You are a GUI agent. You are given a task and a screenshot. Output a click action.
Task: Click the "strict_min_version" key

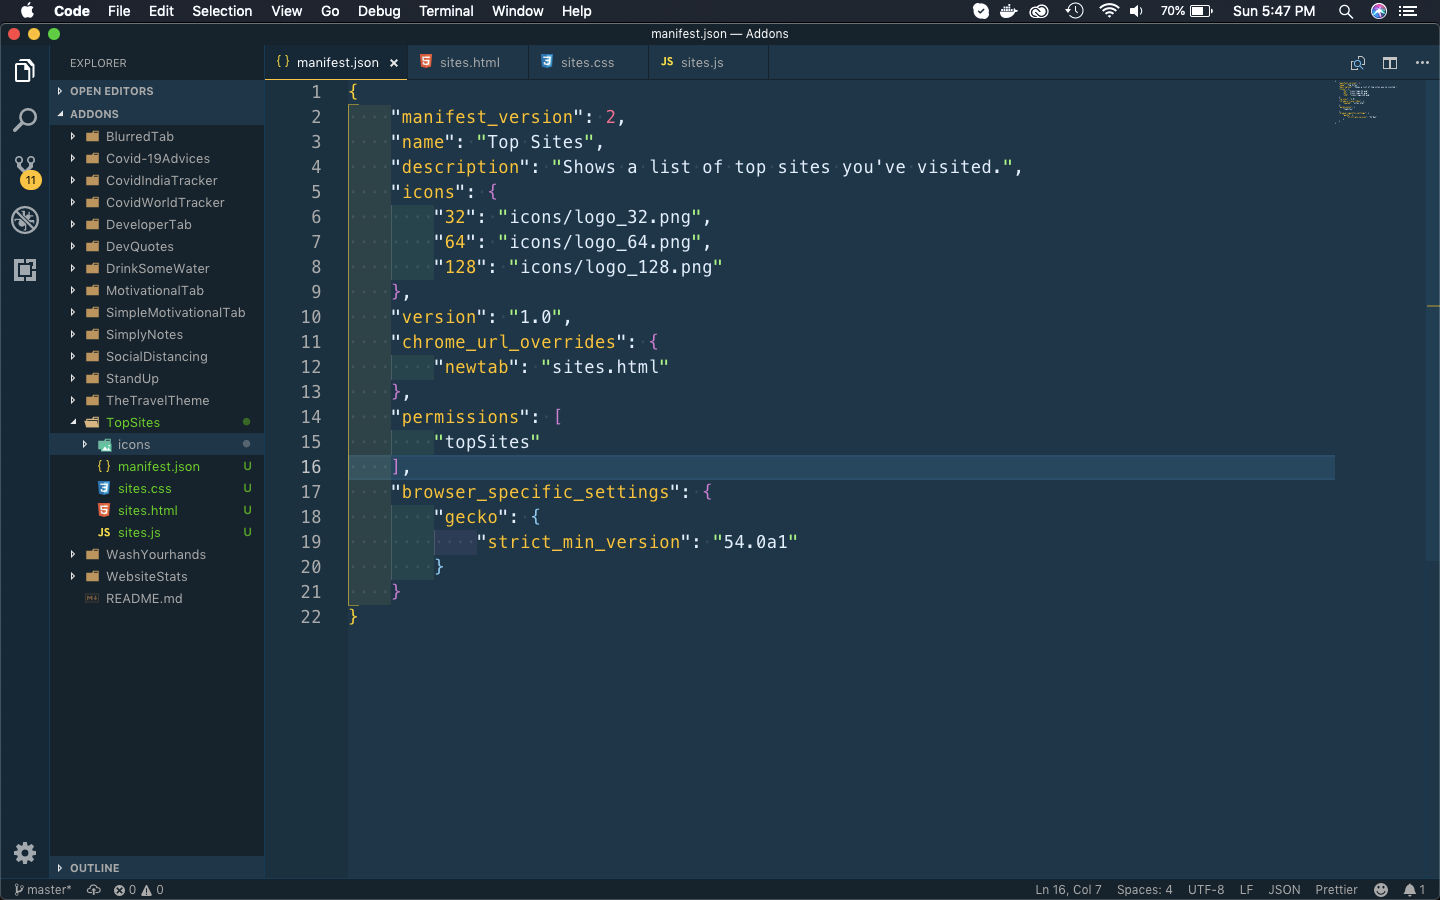[584, 542]
